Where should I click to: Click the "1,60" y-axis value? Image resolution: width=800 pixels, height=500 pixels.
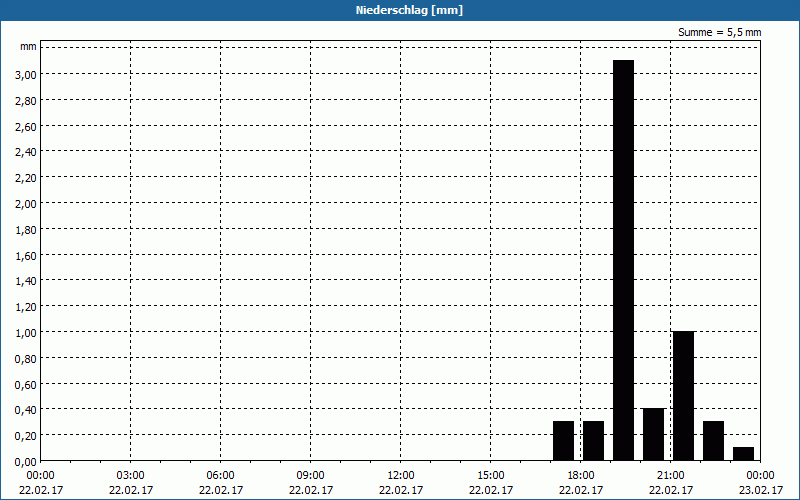26,256
